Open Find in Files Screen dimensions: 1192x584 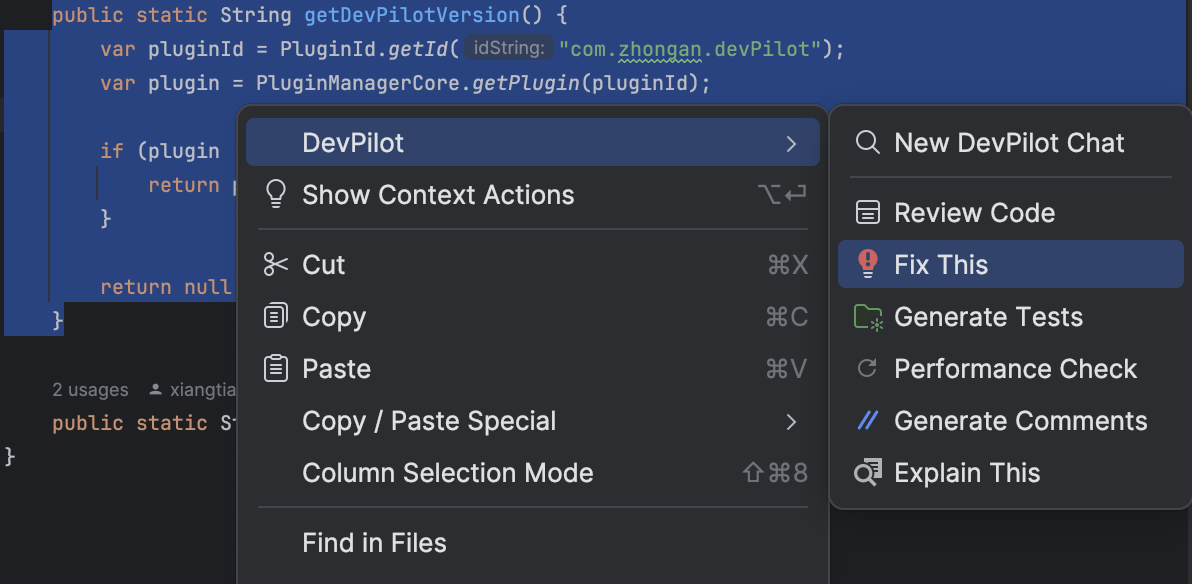tap(374, 543)
